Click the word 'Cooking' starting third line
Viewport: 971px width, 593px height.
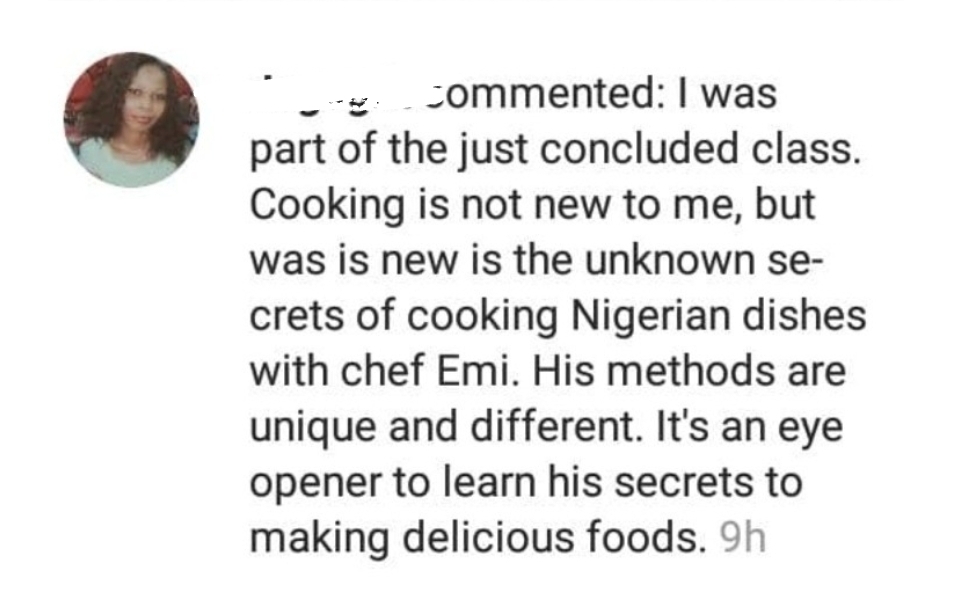327,206
